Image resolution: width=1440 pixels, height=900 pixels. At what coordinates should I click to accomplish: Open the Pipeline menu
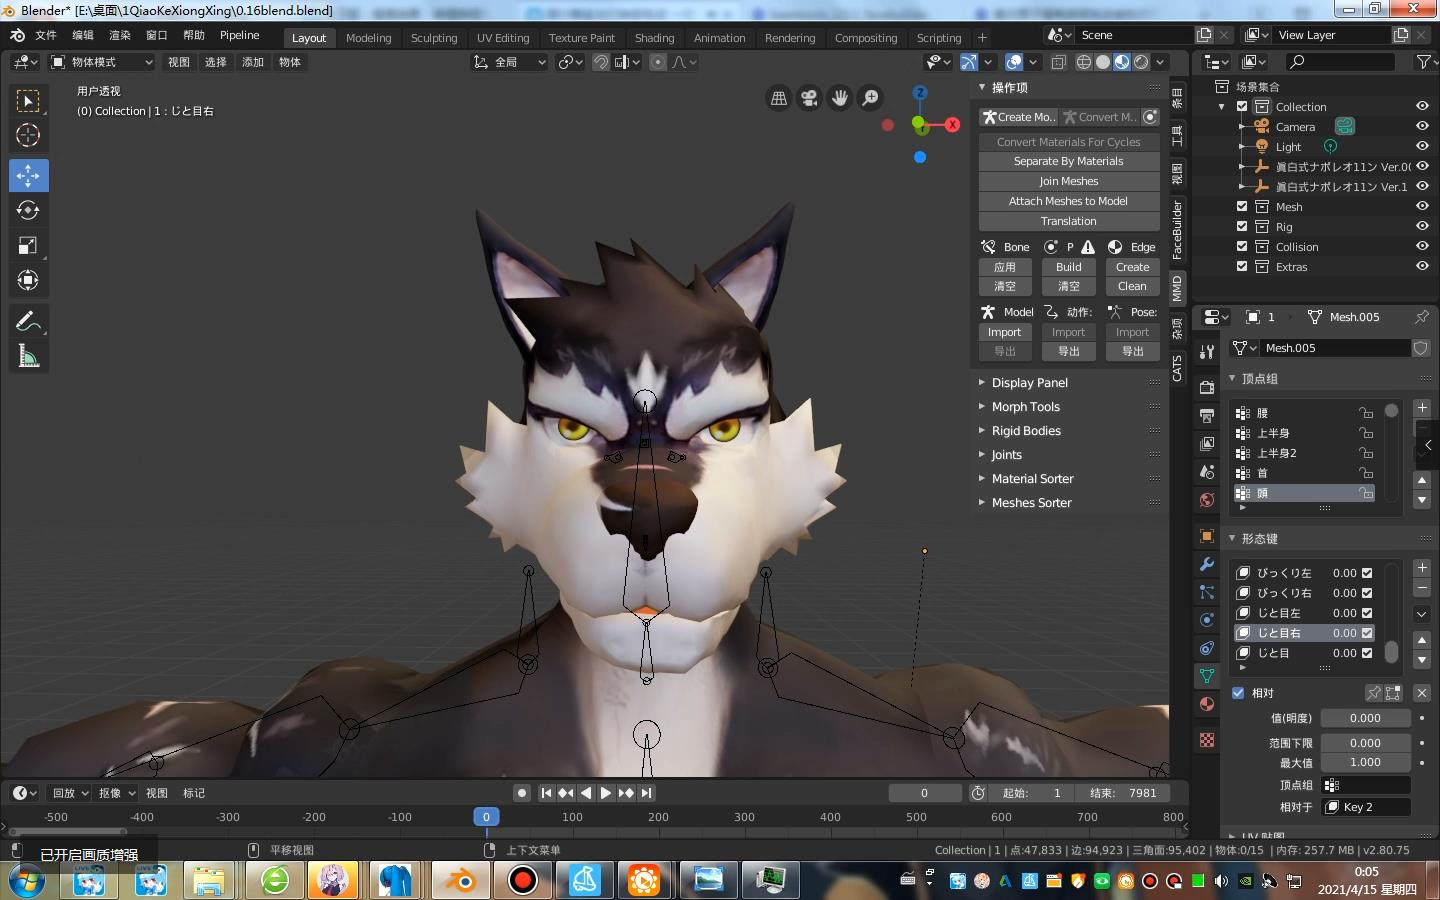(240, 35)
